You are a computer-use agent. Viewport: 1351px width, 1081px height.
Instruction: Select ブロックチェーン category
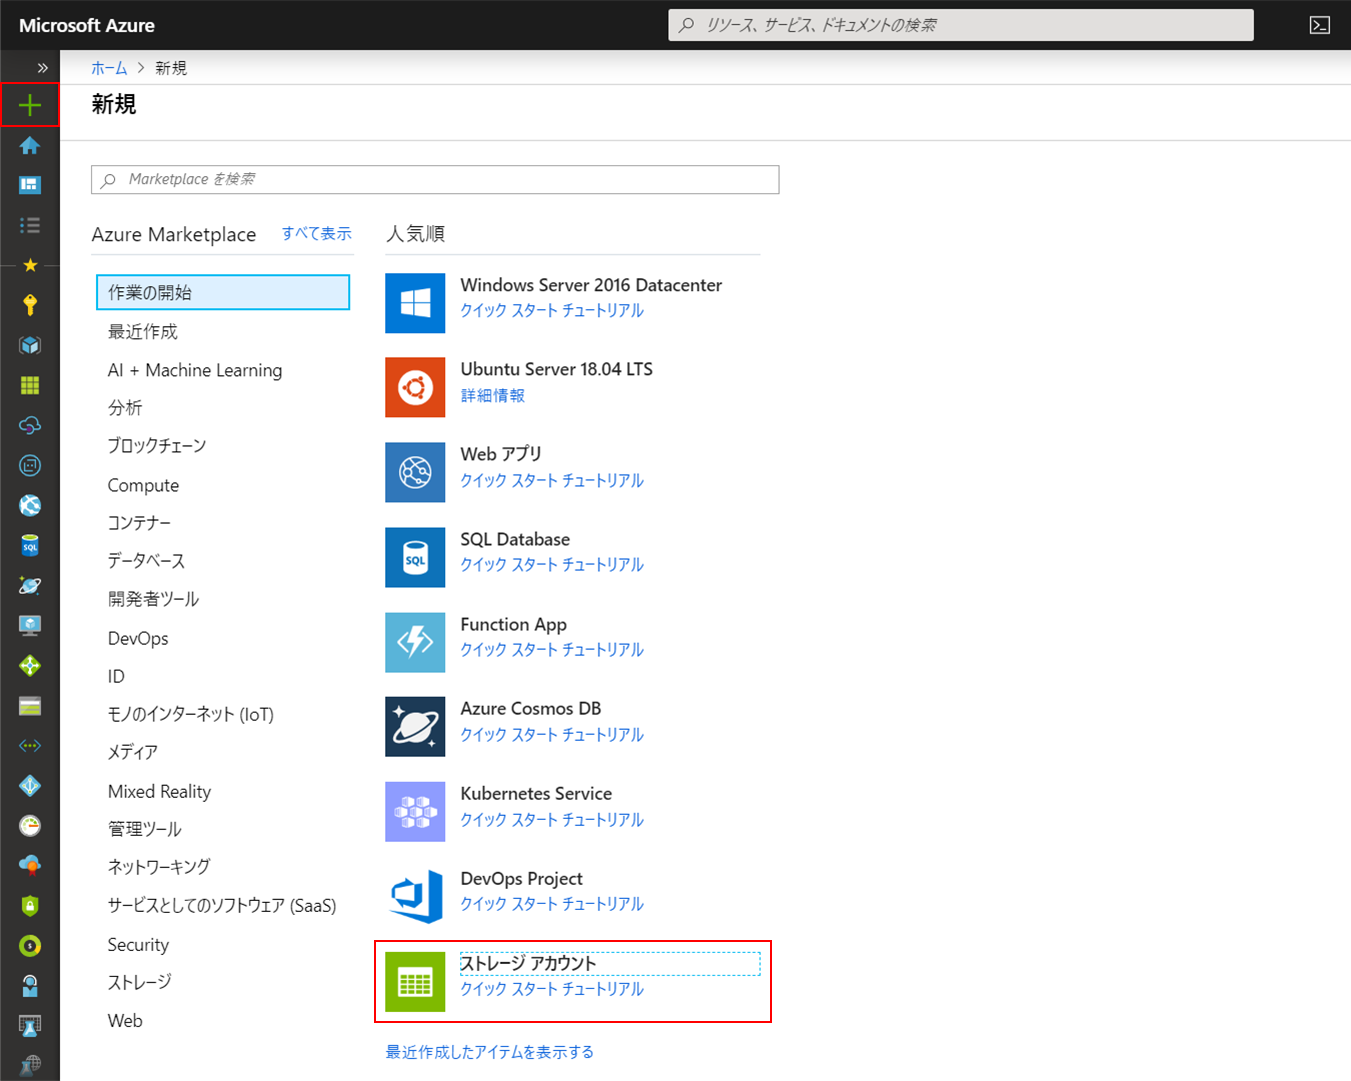coord(157,446)
